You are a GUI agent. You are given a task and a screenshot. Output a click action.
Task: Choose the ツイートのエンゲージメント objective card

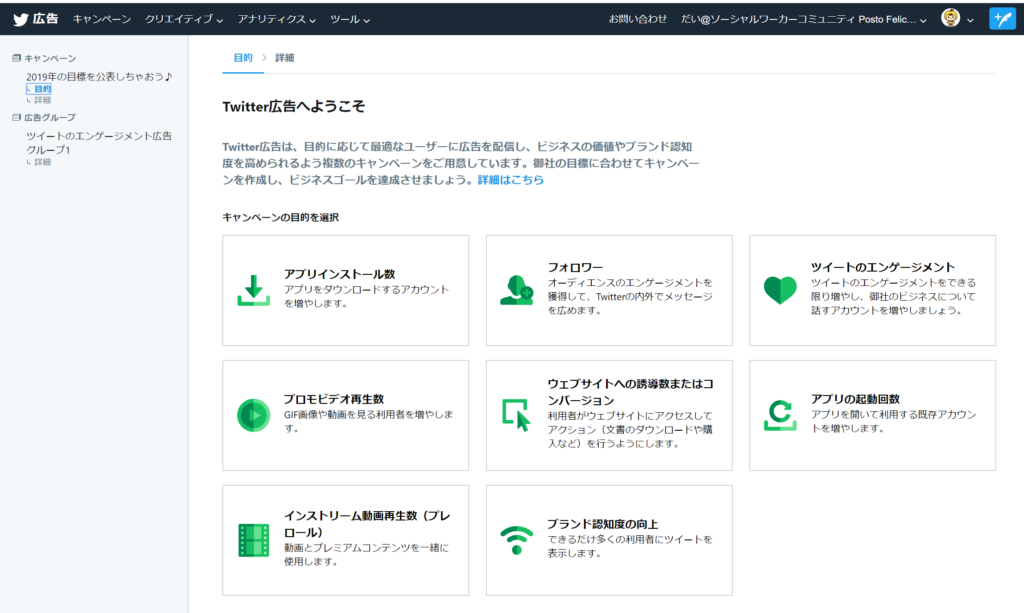(x=872, y=291)
